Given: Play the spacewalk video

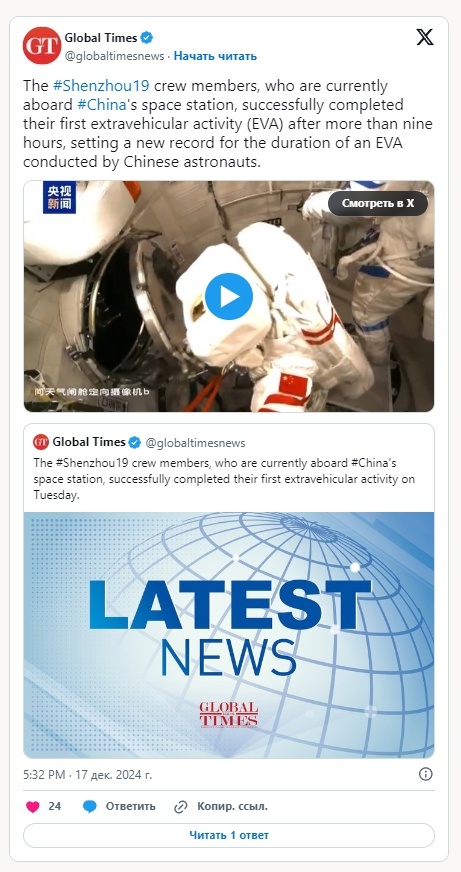Looking at the screenshot, I should pyautogui.click(x=229, y=296).
